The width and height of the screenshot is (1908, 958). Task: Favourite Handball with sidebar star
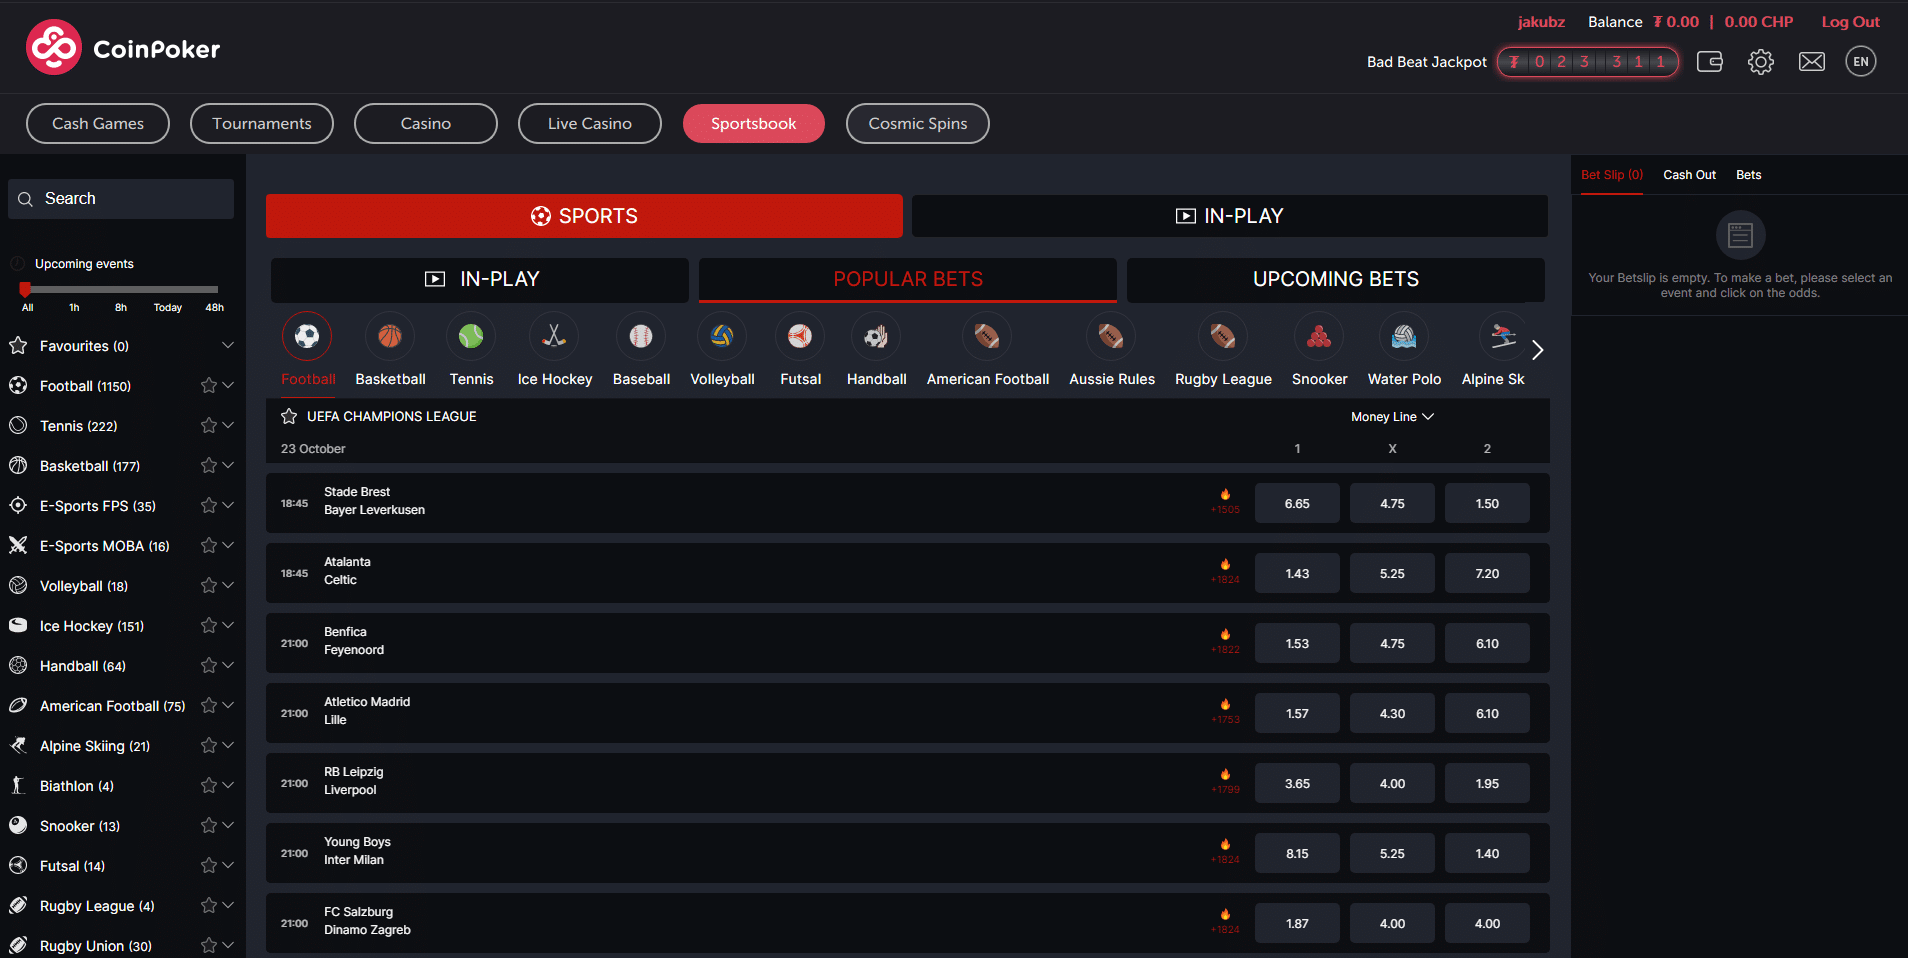coord(208,665)
